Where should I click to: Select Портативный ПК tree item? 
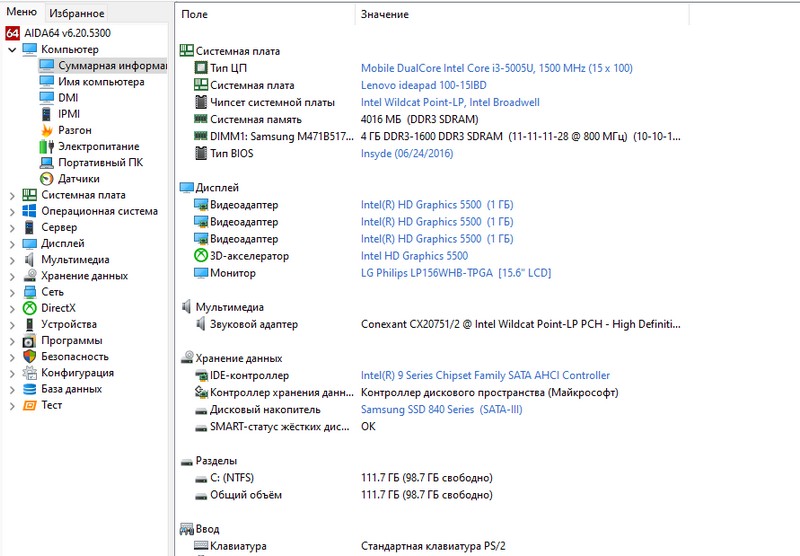pos(100,162)
